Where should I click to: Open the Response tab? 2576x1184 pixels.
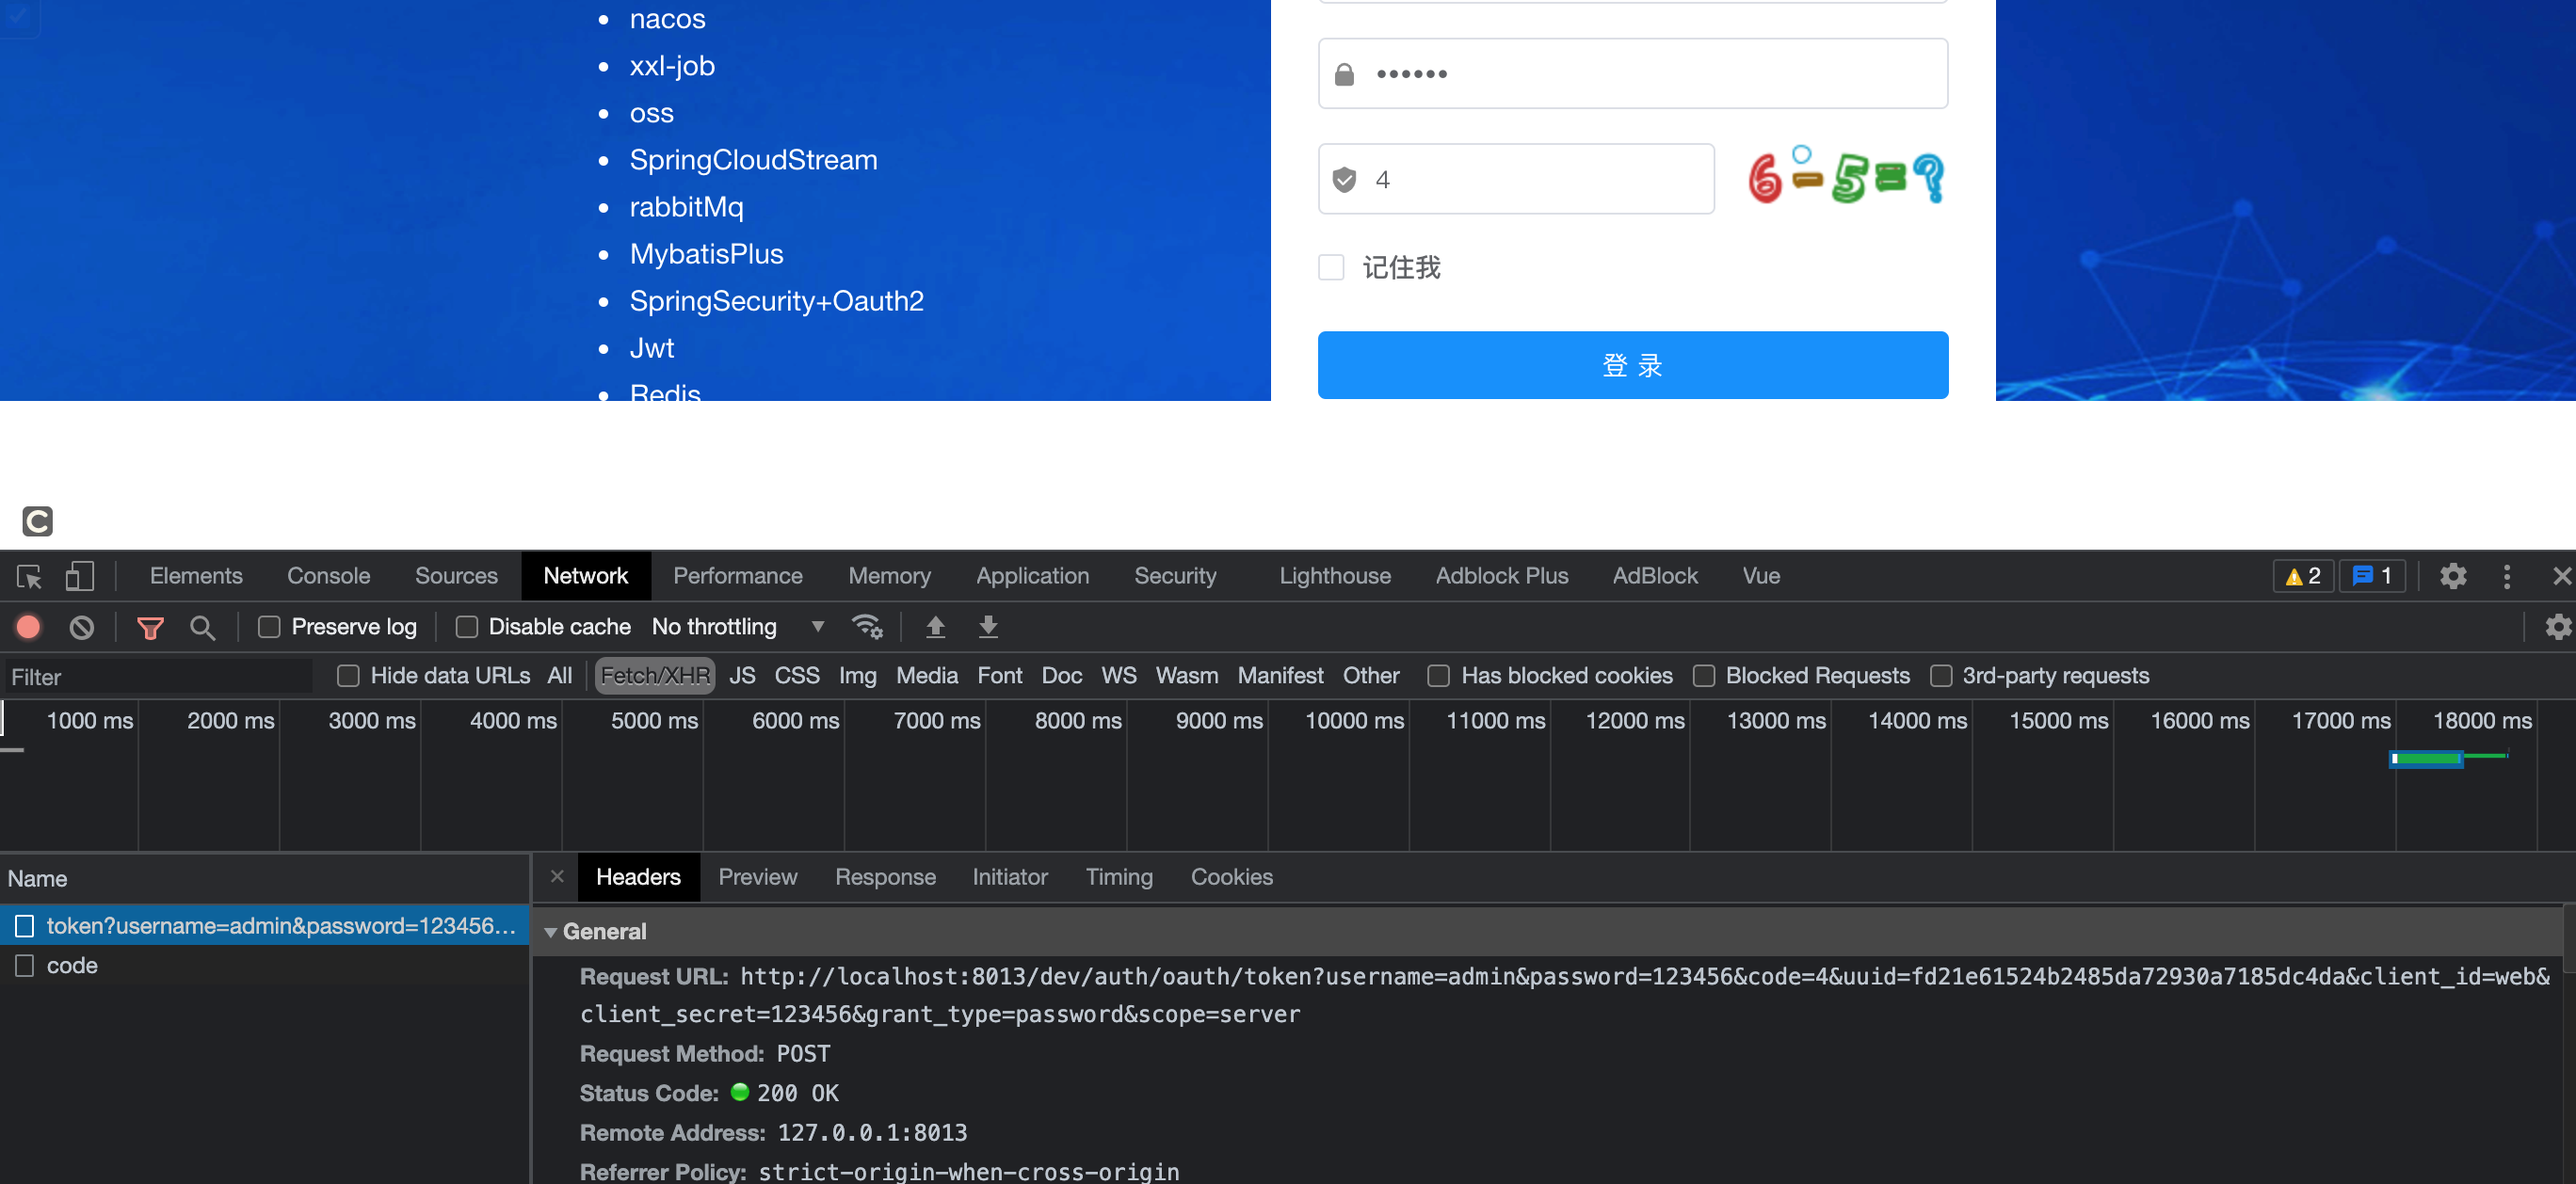[x=885, y=877]
